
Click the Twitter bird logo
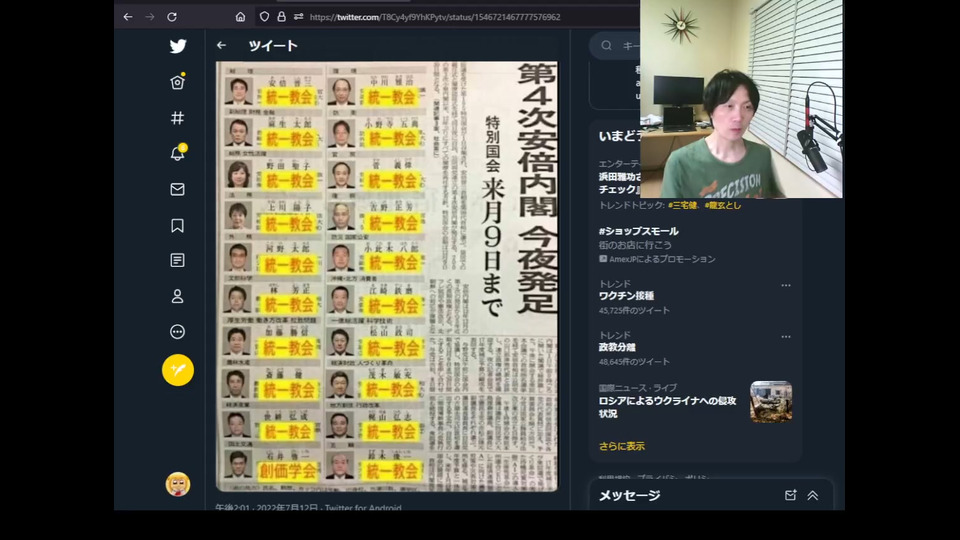(x=178, y=46)
